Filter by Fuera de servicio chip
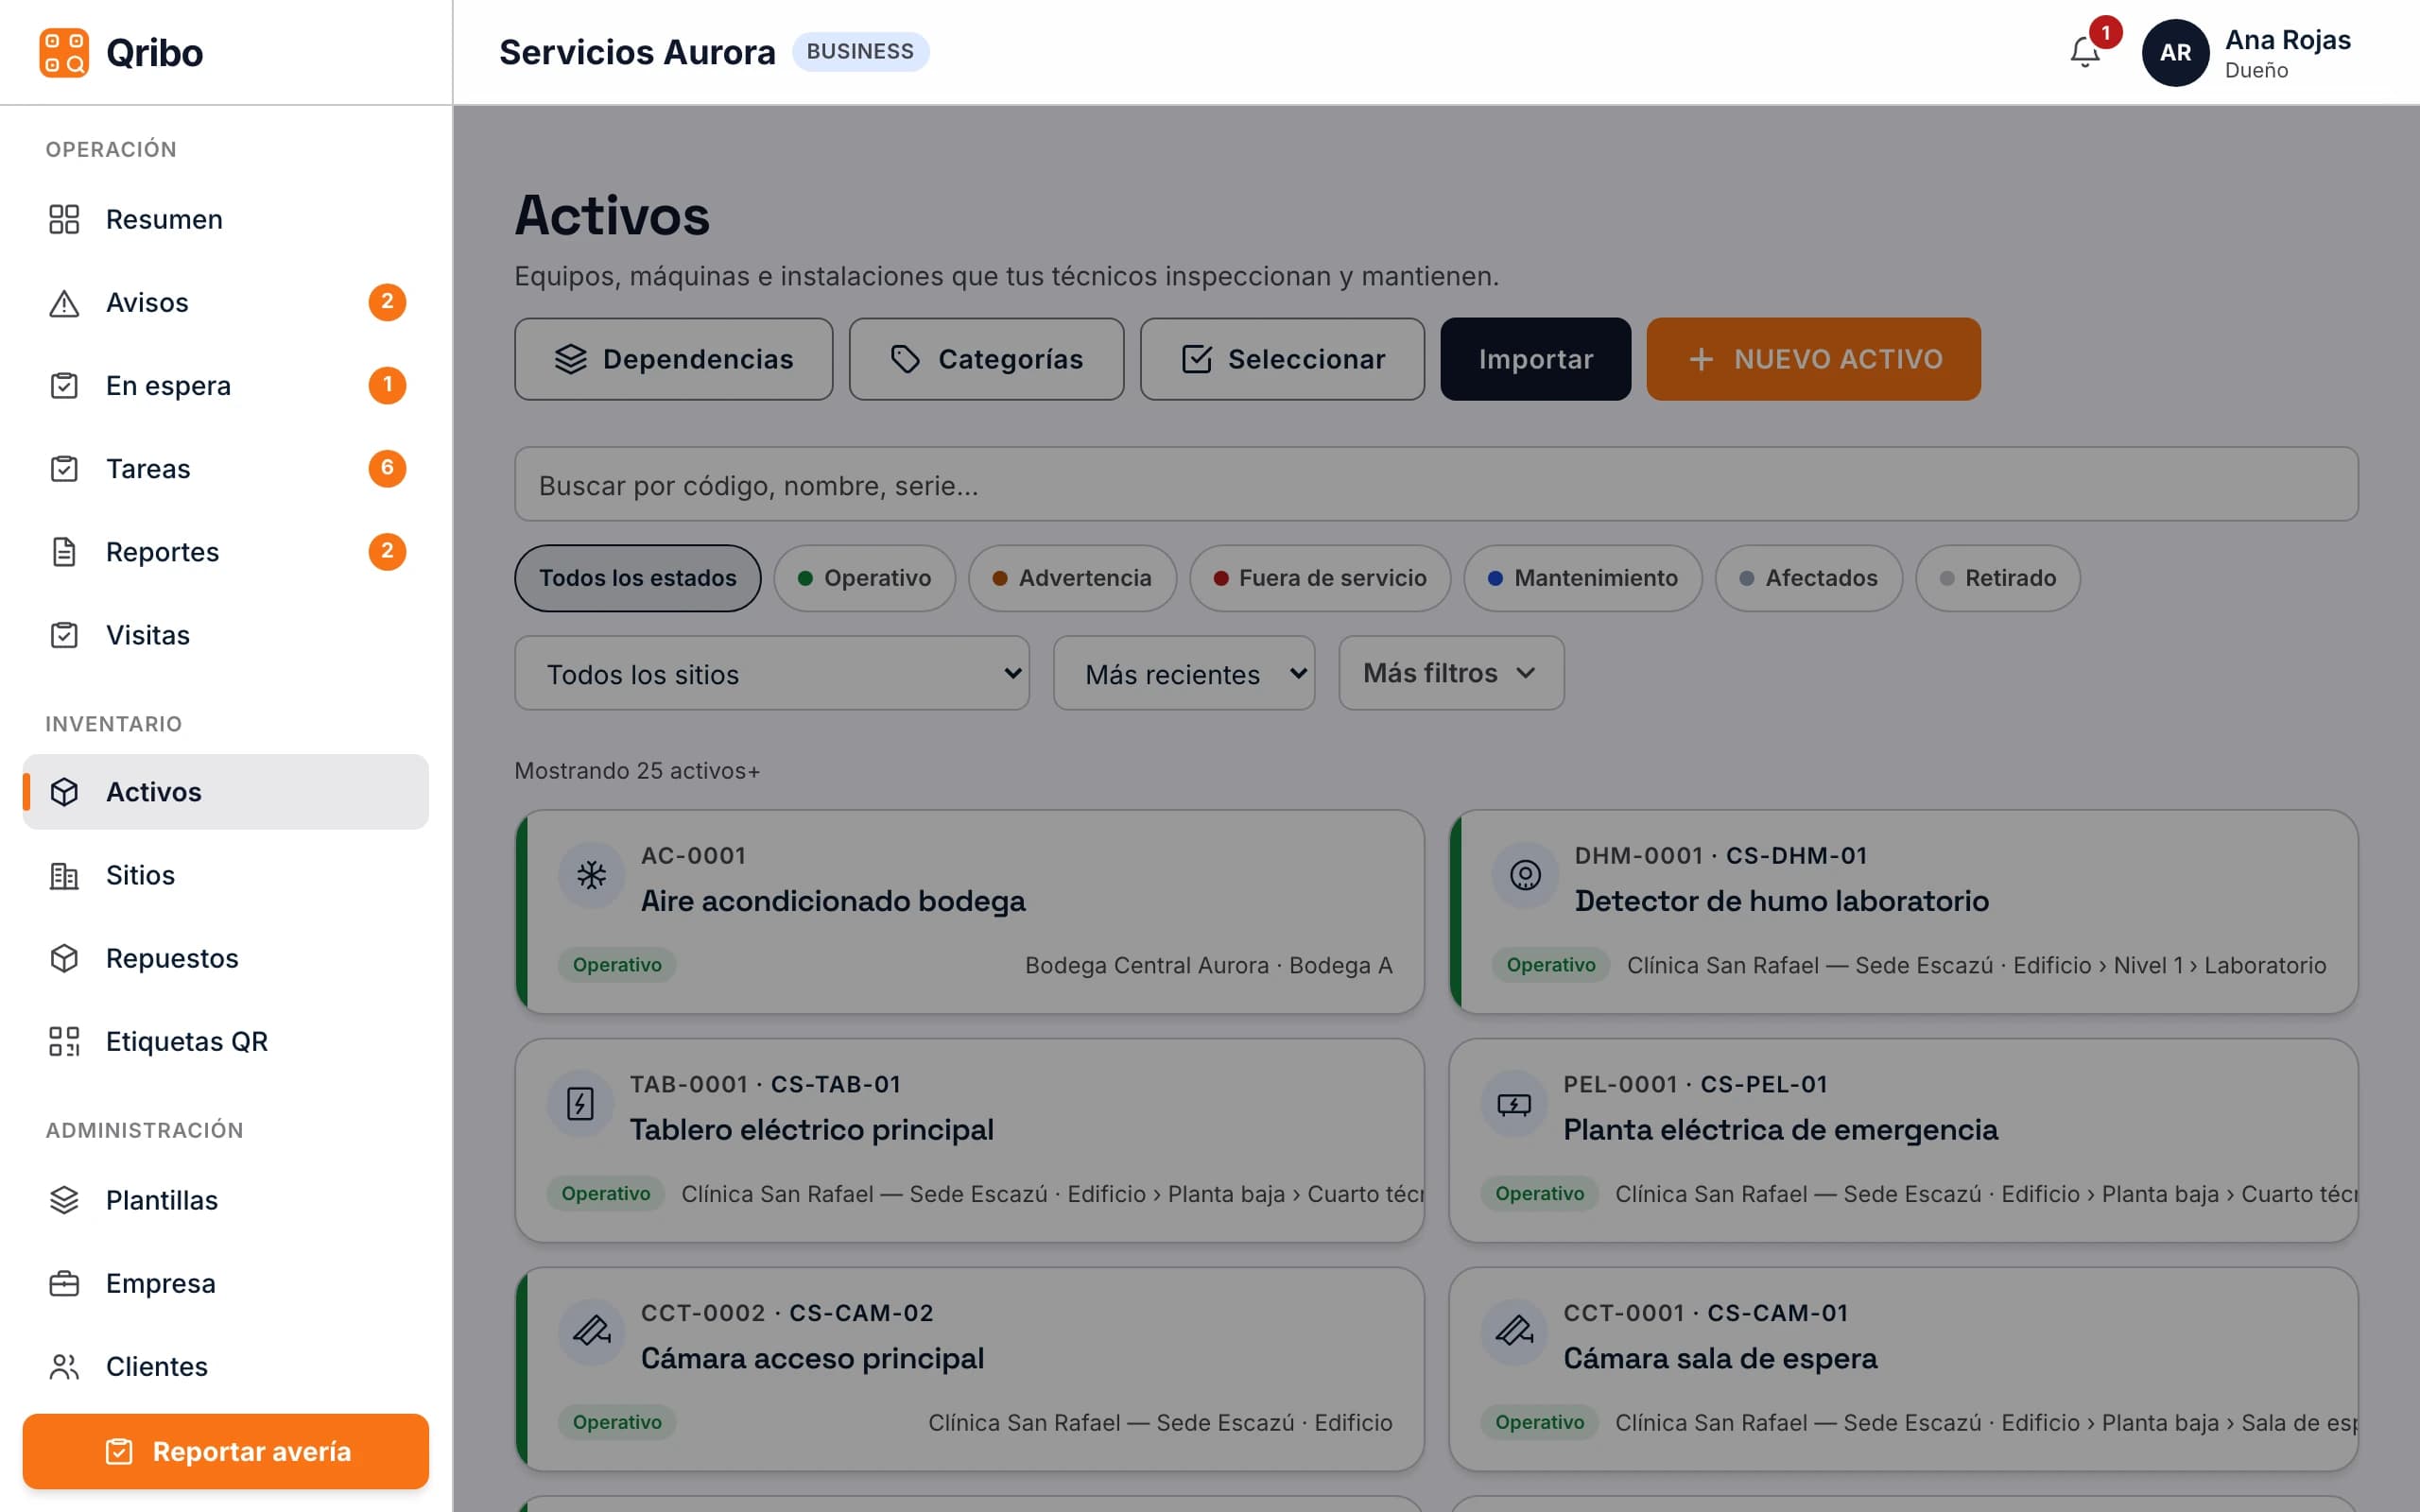 tap(1320, 578)
